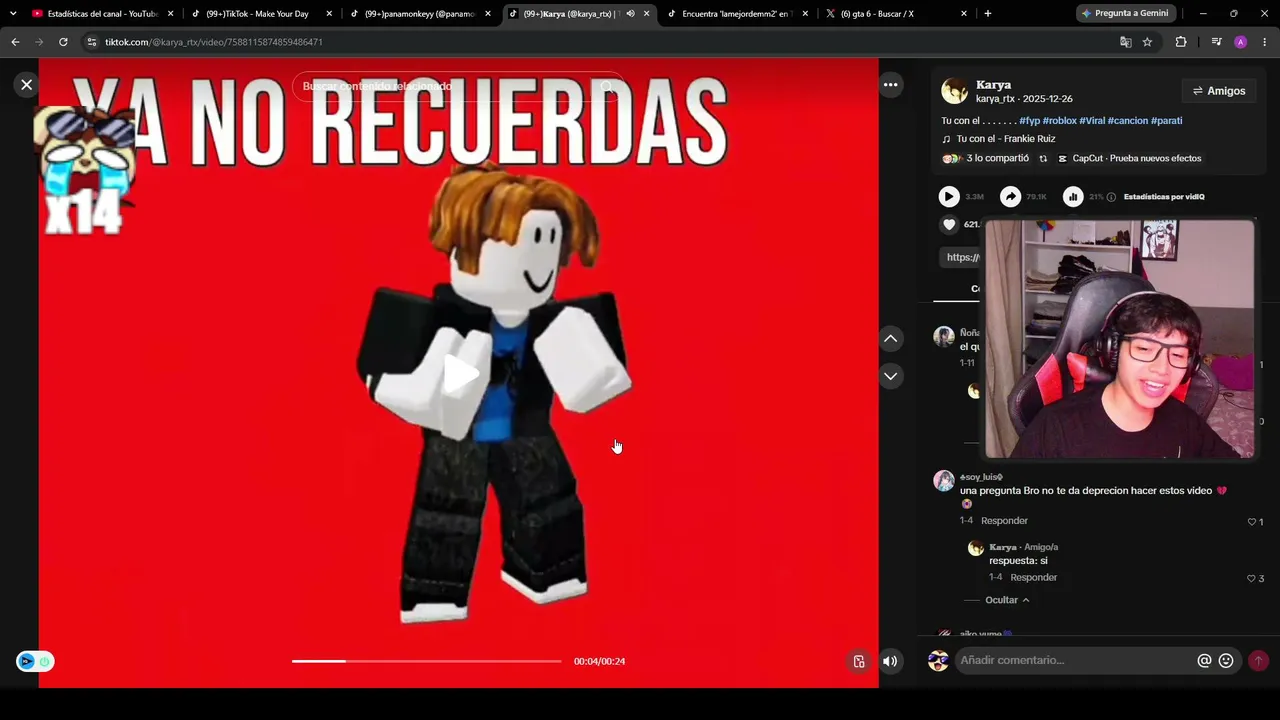Click the 3 lo compartió shared-by text
This screenshot has width=1280, height=720.
tap(997, 159)
